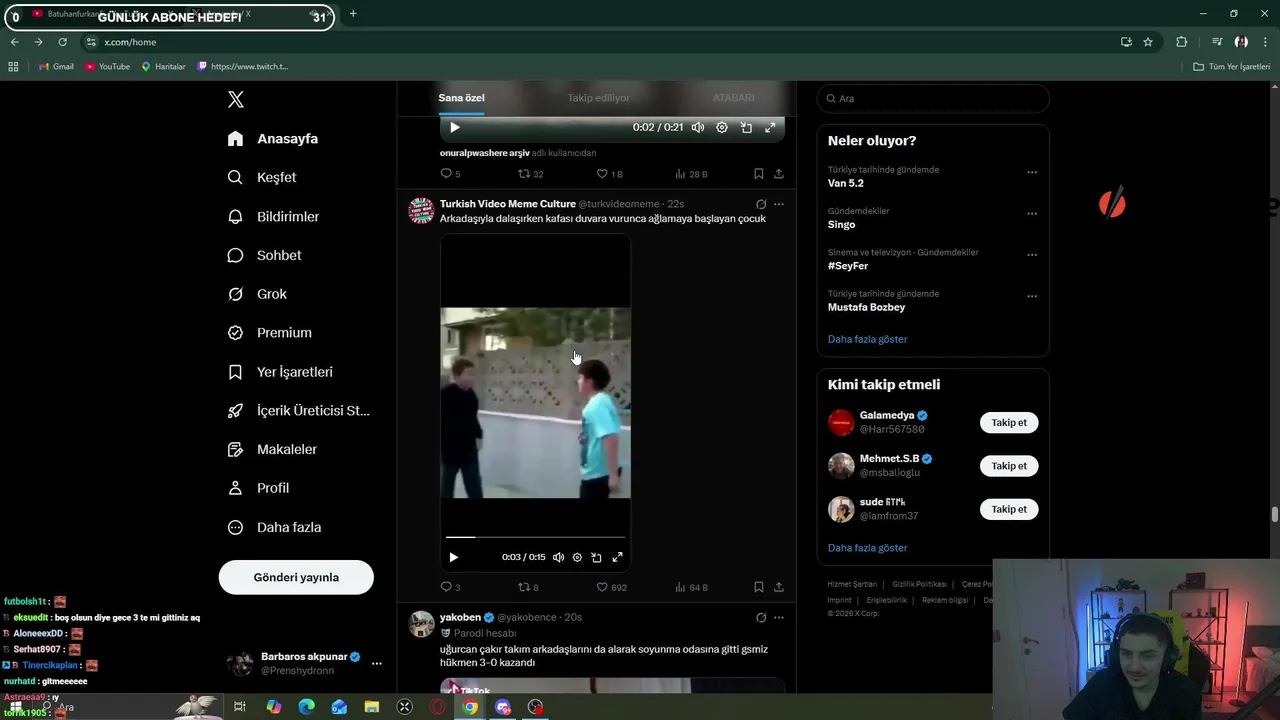Toggle picture-in-picture on top video 0:21
The width and height of the screenshot is (1280, 720).
pos(746,127)
